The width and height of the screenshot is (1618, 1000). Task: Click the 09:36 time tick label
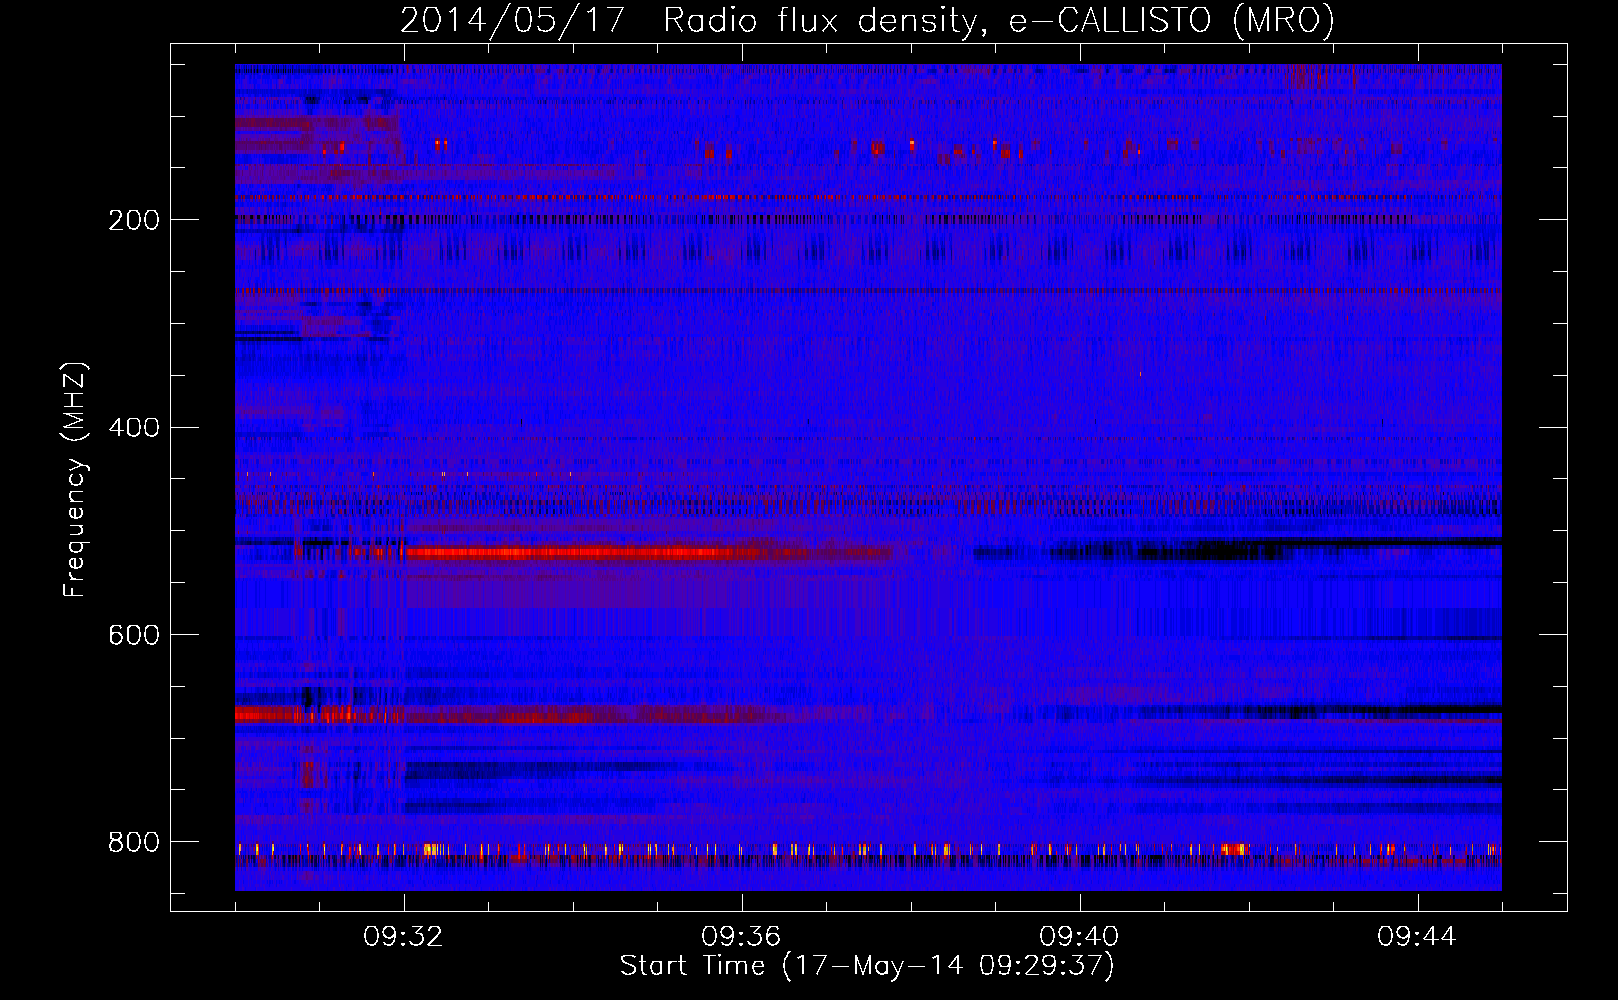click(741, 937)
